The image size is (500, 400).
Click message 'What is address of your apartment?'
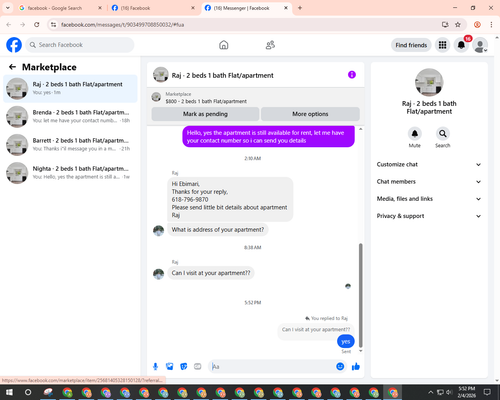[x=218, y=230]
